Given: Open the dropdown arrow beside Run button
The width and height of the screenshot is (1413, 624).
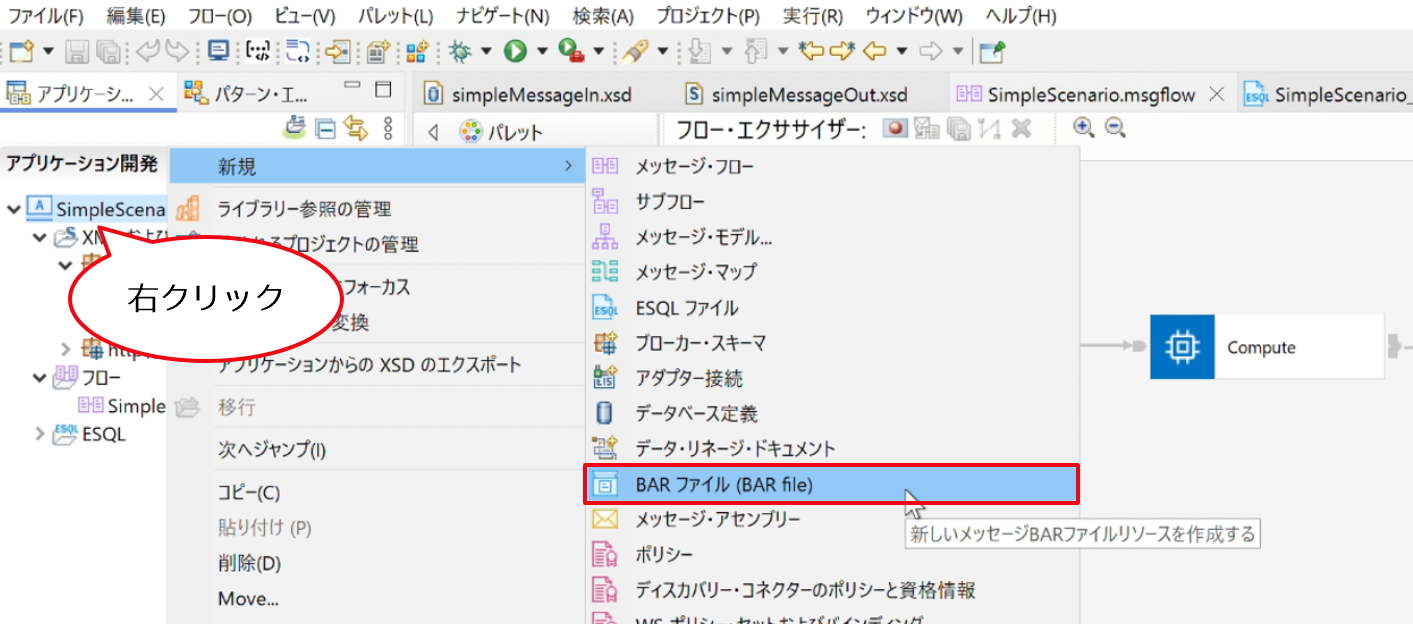Looking at the screenshot, I should (x=543, y=50).
